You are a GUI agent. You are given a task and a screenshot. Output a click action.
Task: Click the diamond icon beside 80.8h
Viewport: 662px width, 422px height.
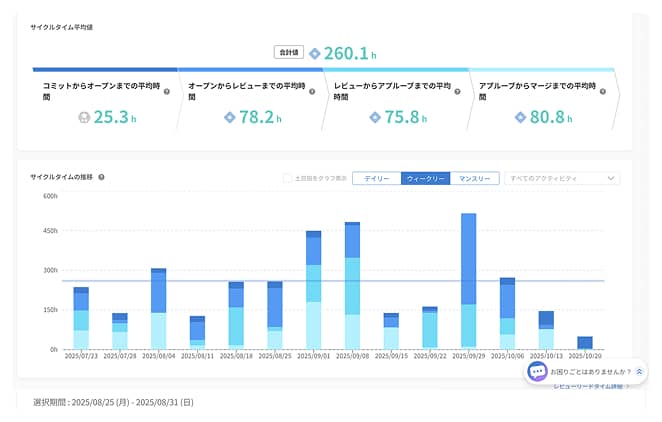click(520, 117)
